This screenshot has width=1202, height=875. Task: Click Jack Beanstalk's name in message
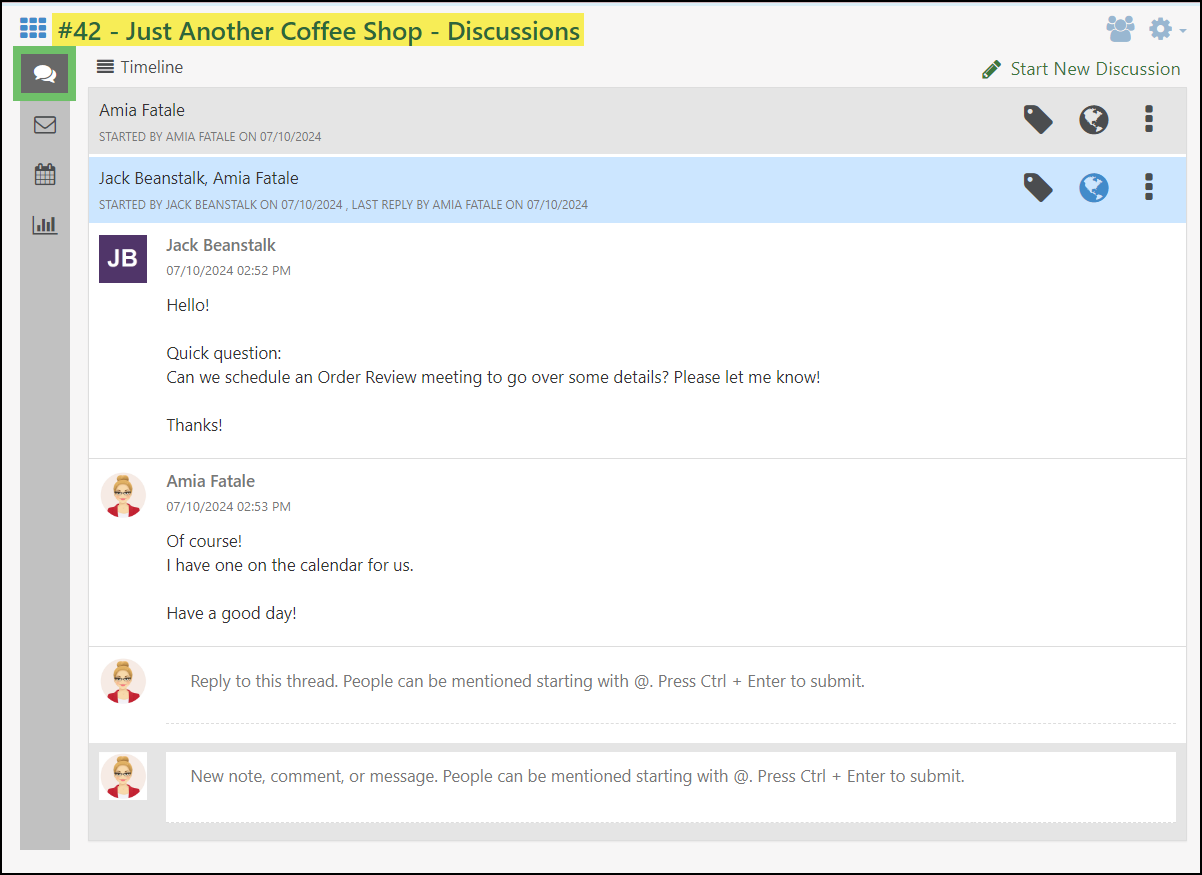(221, 245)
